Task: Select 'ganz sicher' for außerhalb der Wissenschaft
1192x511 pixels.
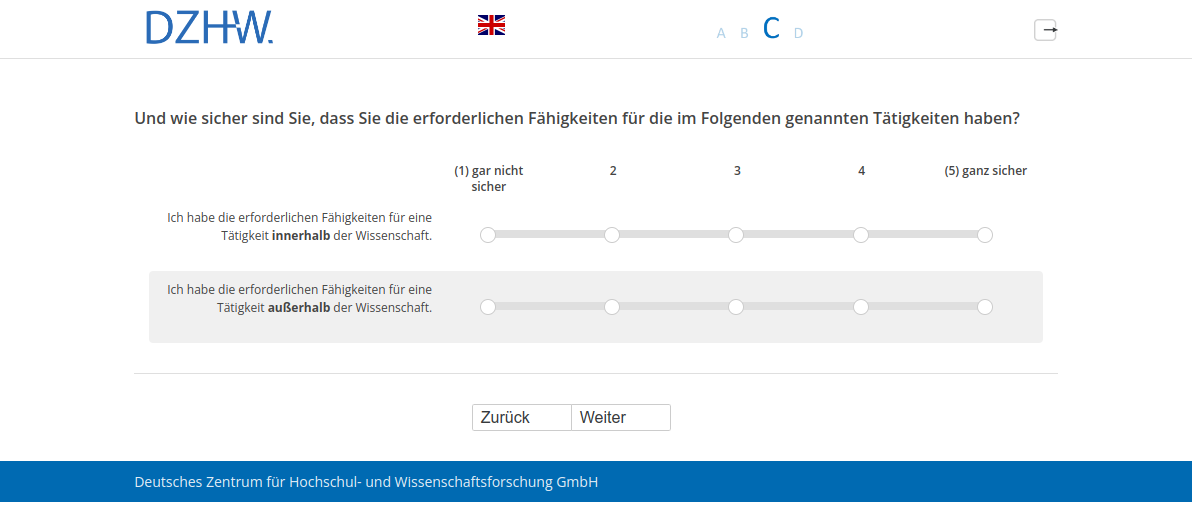Action: tap(985, 307)
